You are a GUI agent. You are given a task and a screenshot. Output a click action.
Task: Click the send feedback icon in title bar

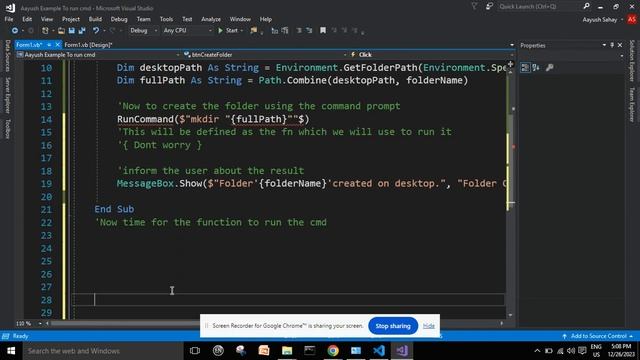tap(489, 6)
